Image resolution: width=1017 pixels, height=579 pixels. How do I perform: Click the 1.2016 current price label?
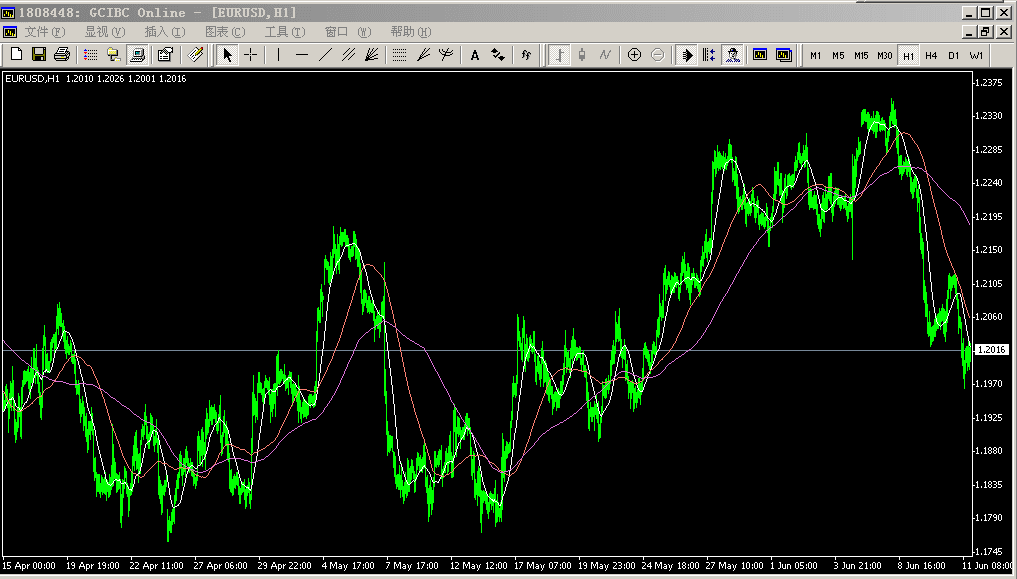990,349
